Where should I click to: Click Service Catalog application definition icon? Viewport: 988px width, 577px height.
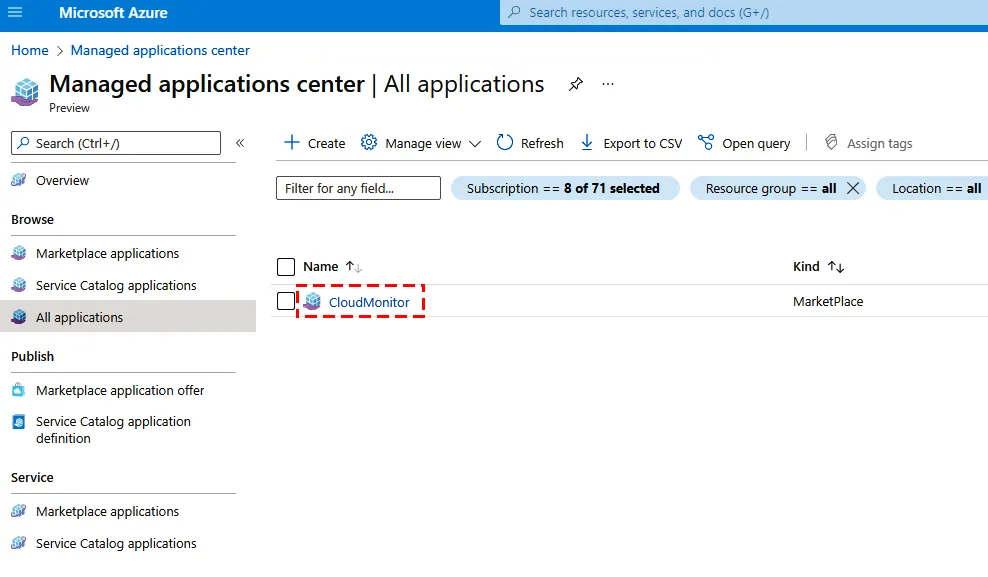coord(19,421)
